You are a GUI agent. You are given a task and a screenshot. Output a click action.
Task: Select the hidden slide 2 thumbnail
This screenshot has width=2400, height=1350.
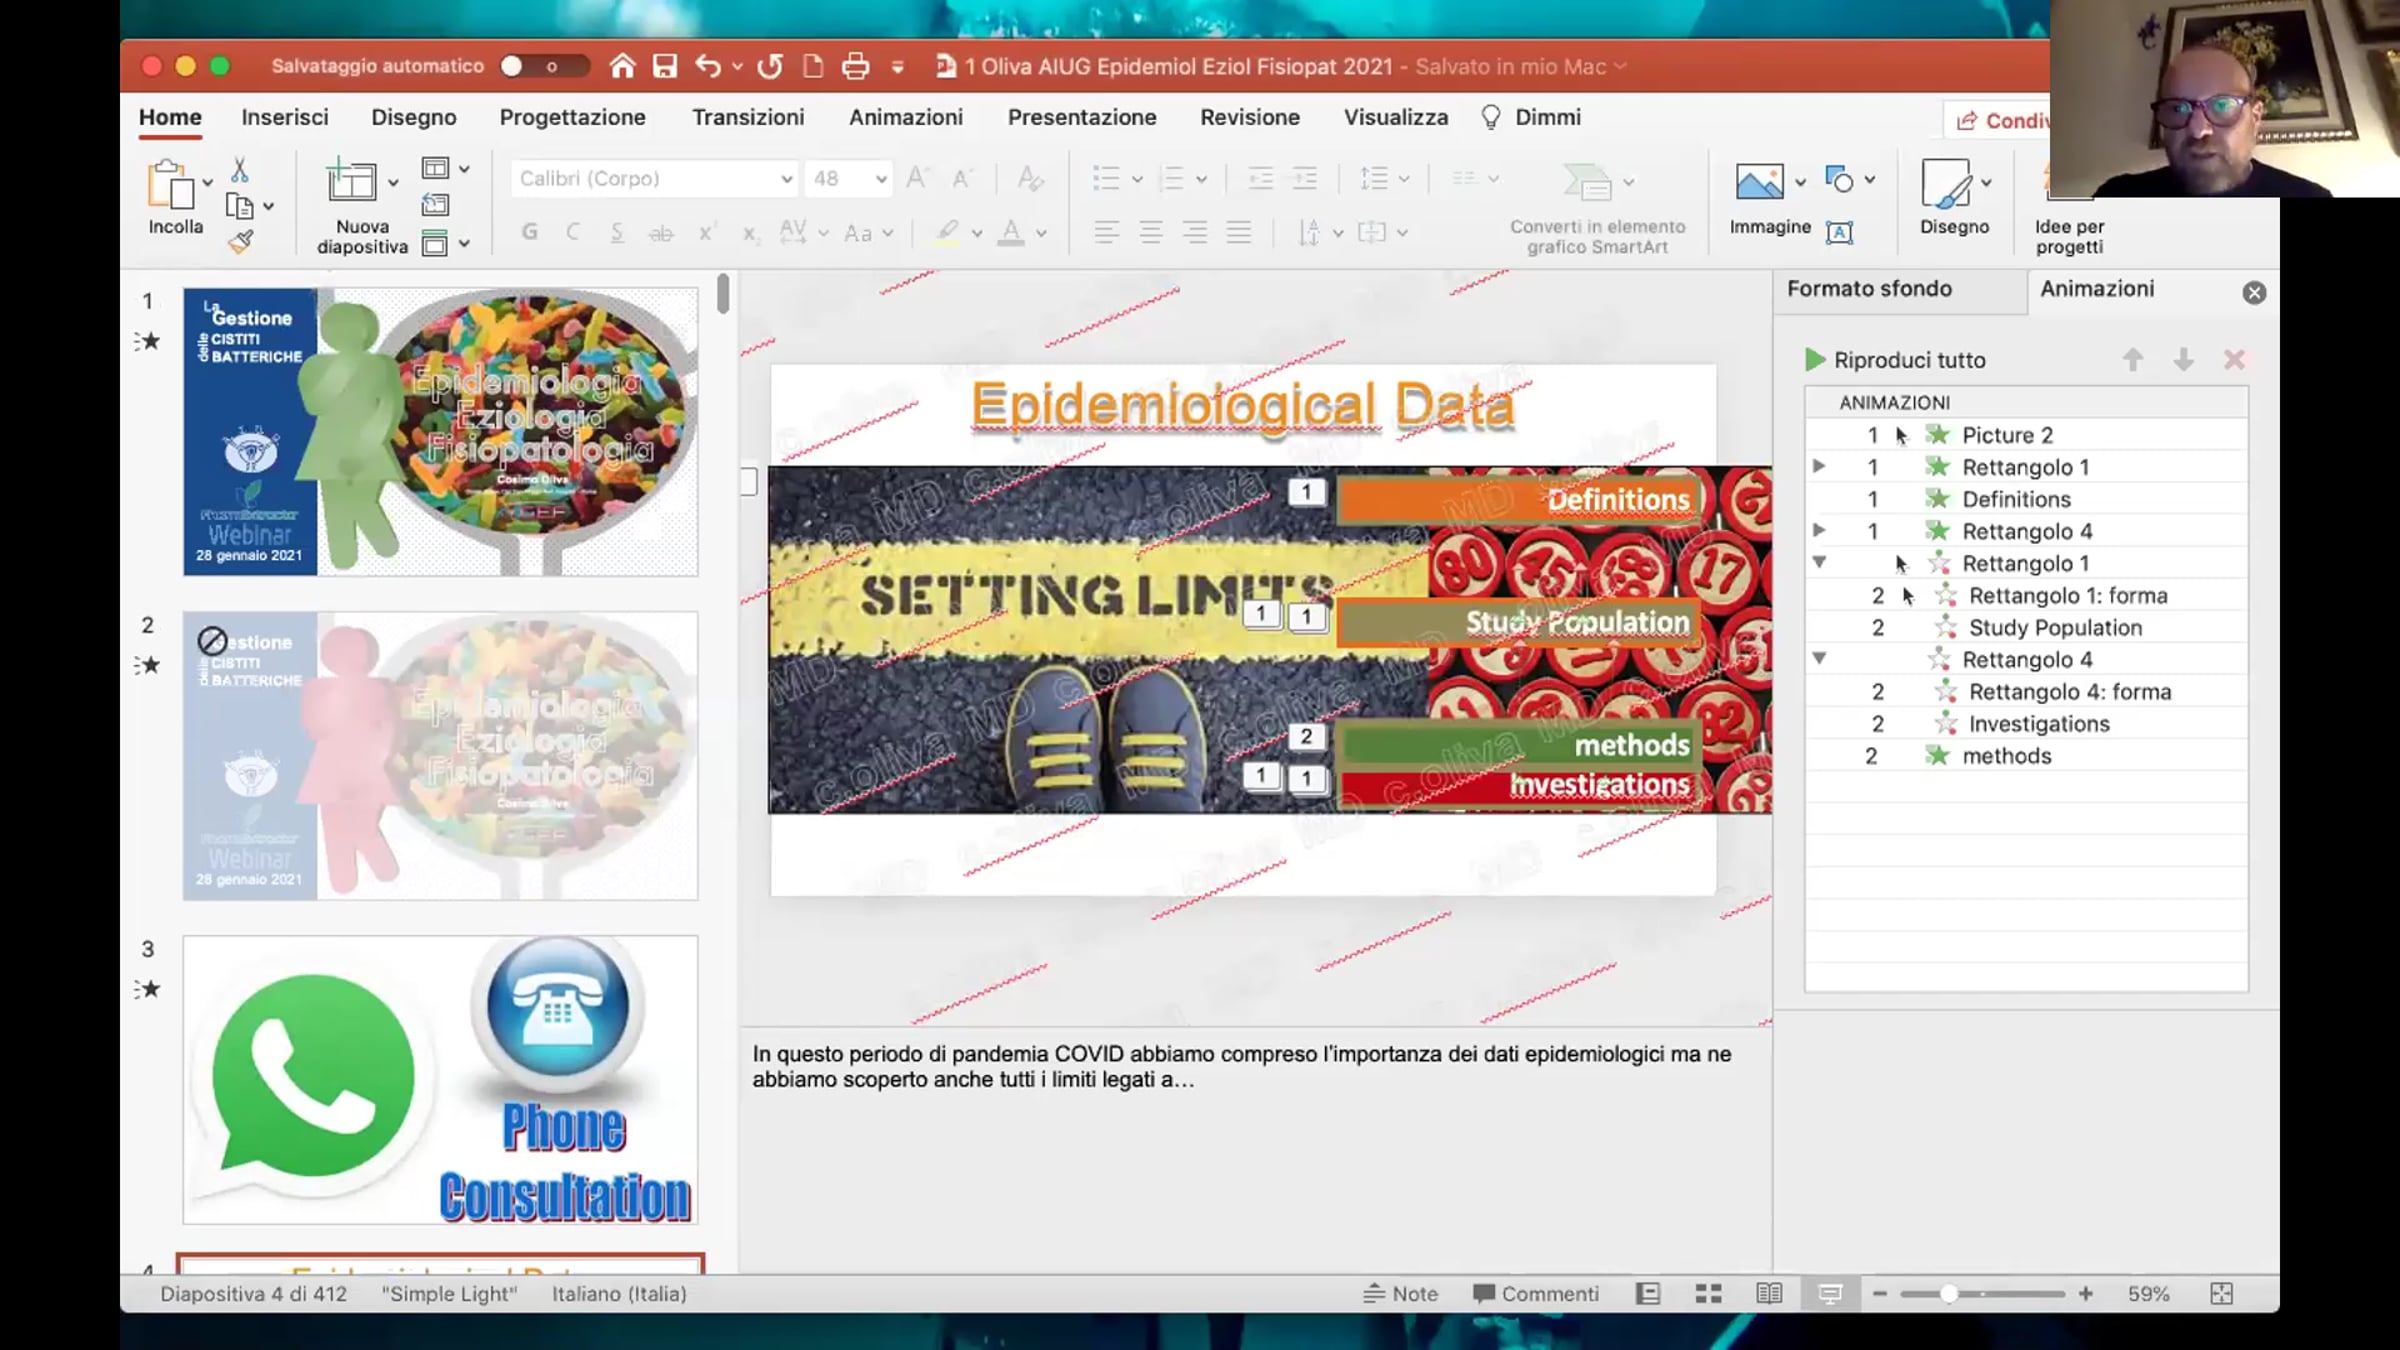pos(440,756)
